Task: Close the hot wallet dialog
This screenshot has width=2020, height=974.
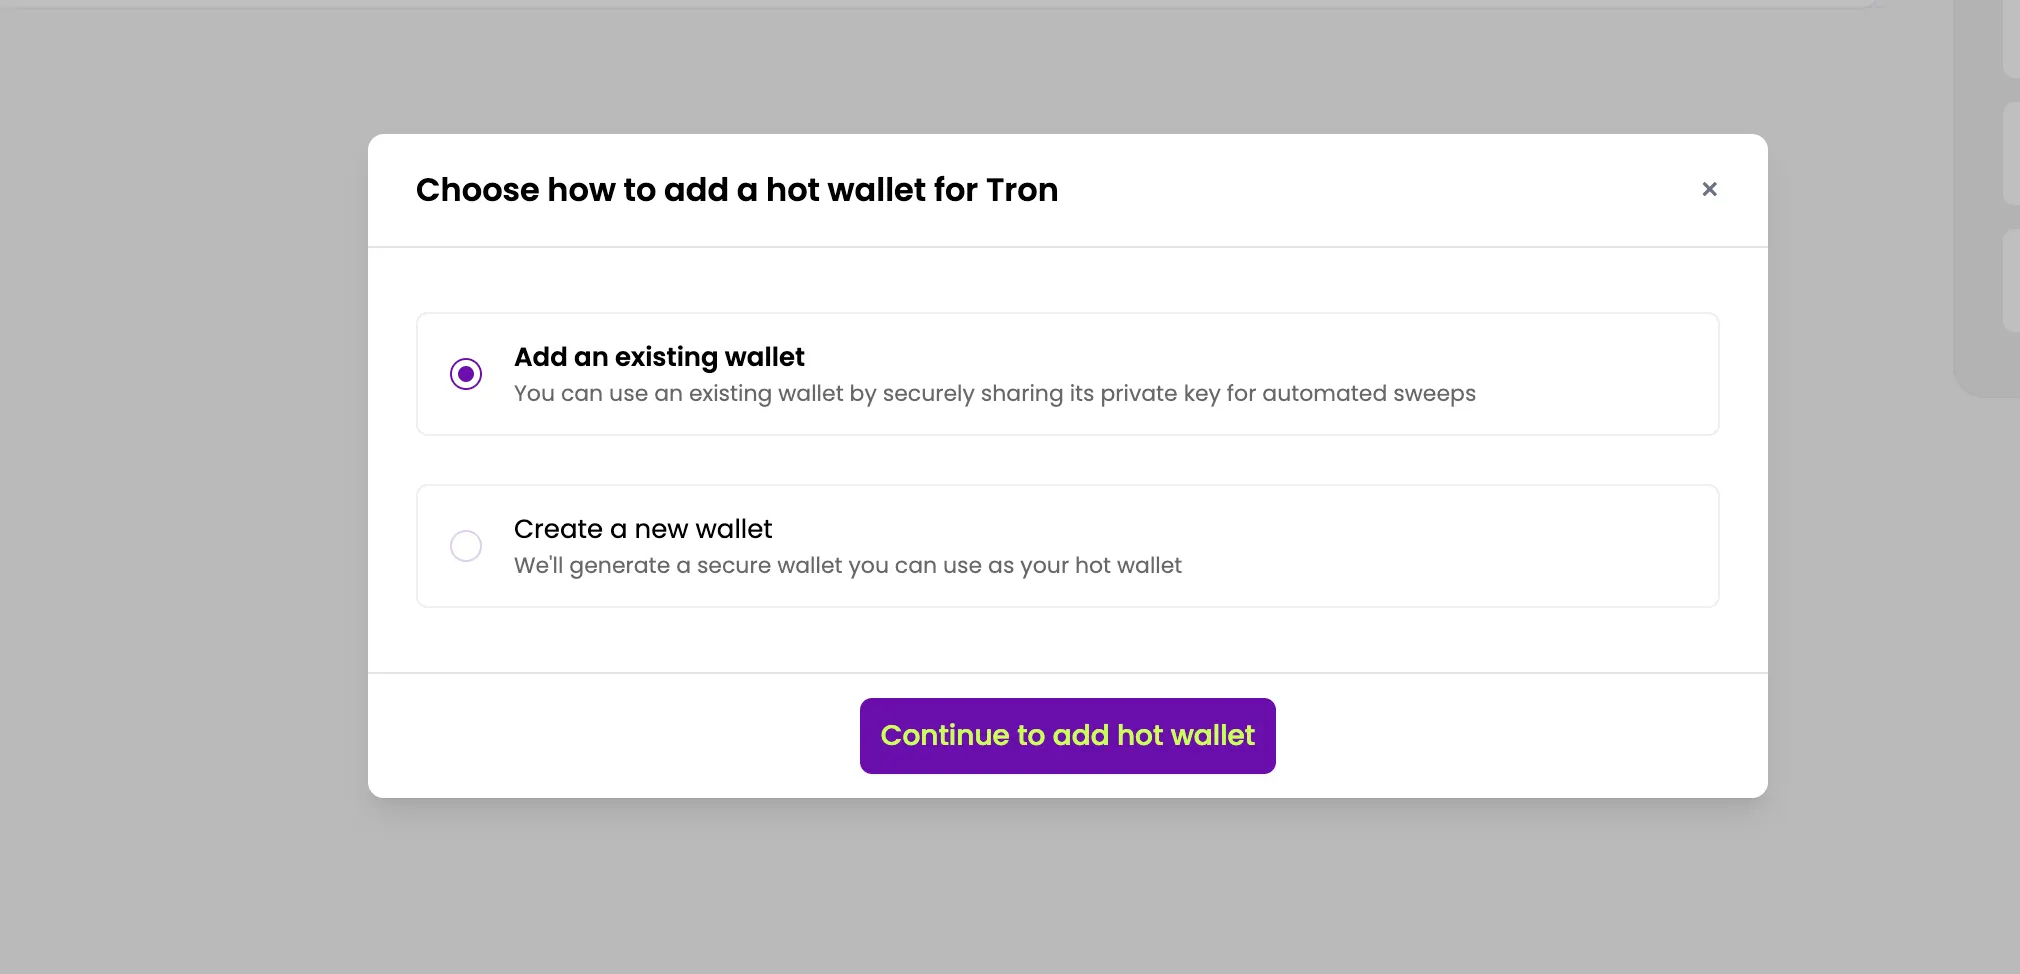Action: (x=1709, y=189)
